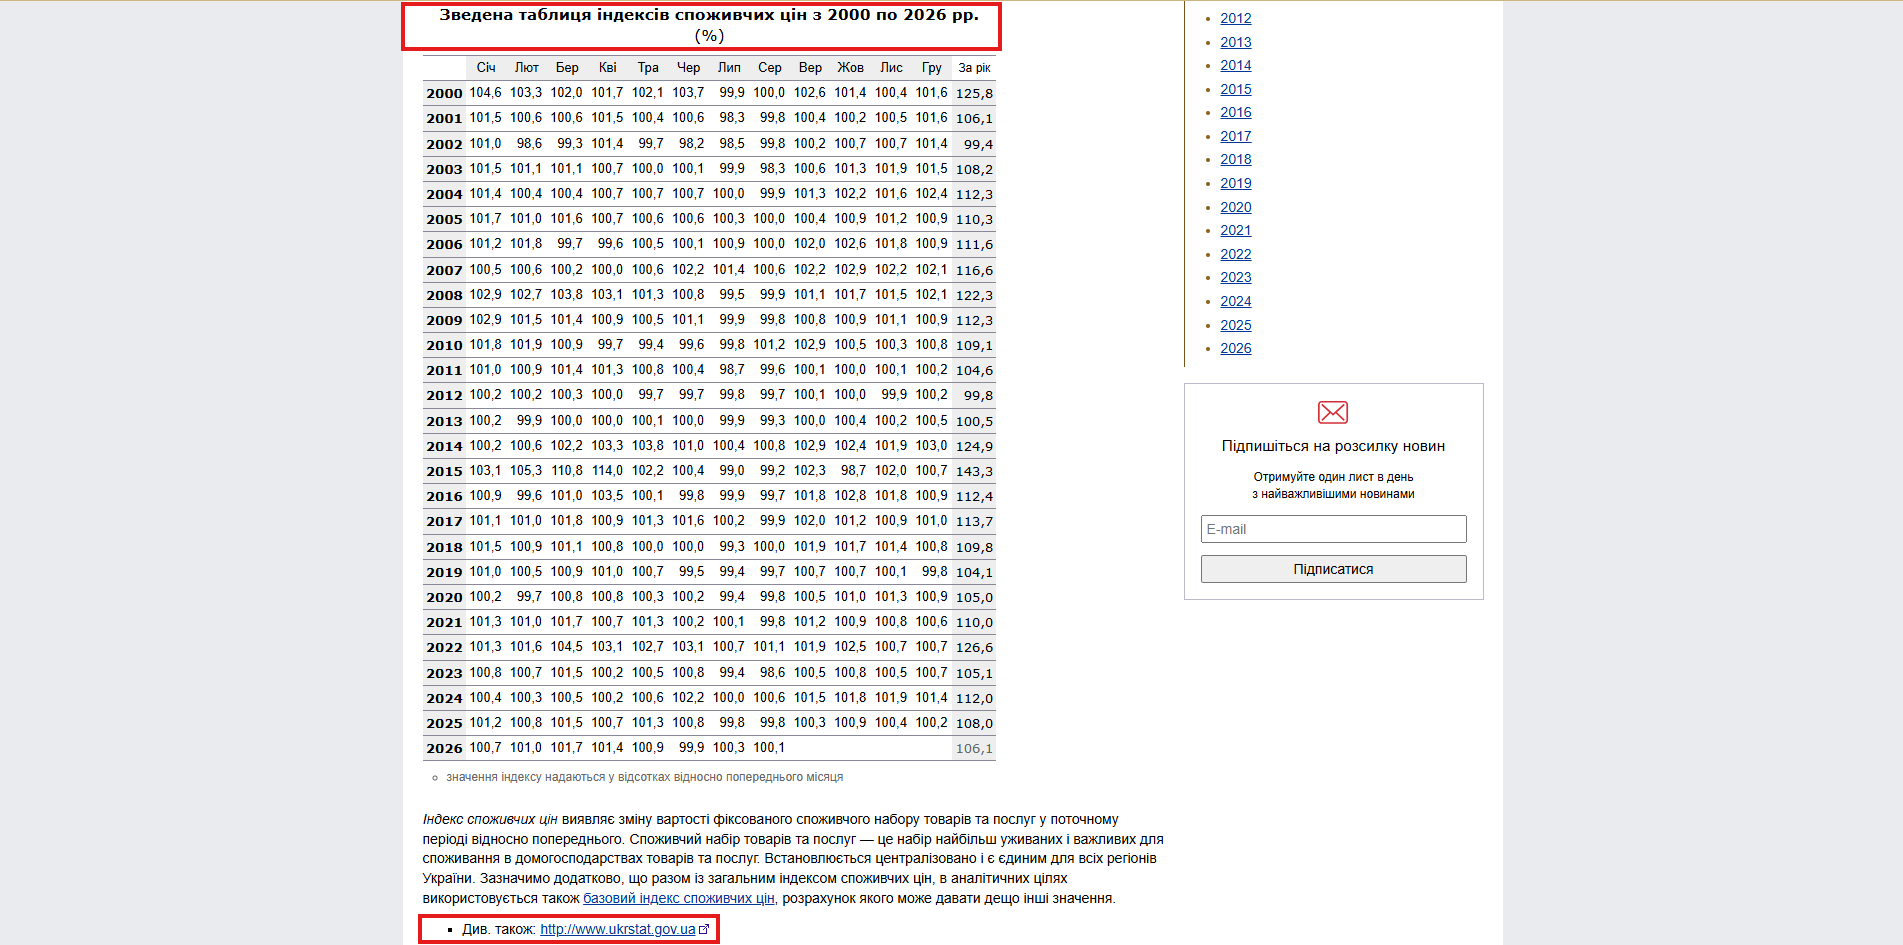Select the 2015 row label
The image size is (1903, 945).
444,471
